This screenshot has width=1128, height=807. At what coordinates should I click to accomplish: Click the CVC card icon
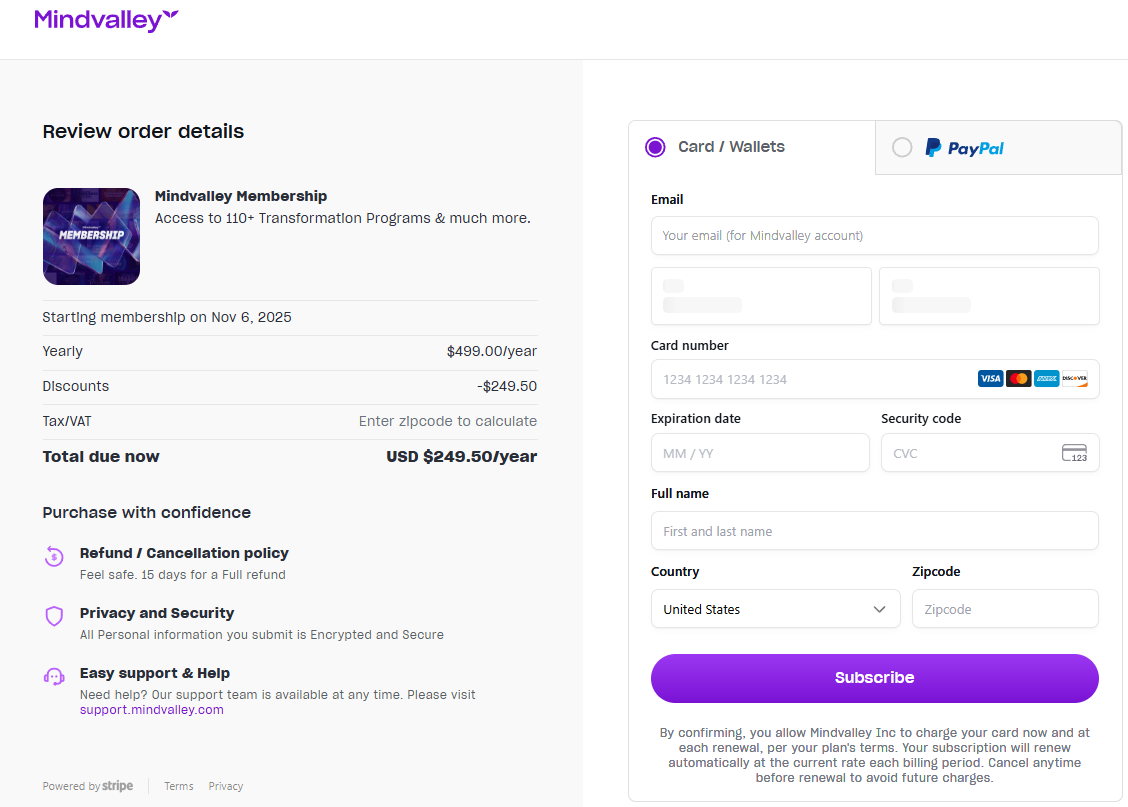1074,453
